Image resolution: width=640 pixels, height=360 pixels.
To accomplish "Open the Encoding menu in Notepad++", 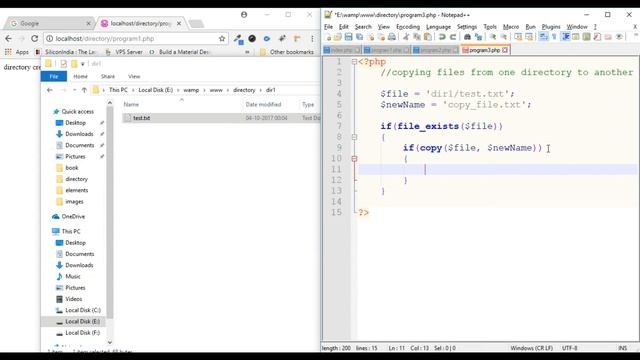I will [408, 27].
